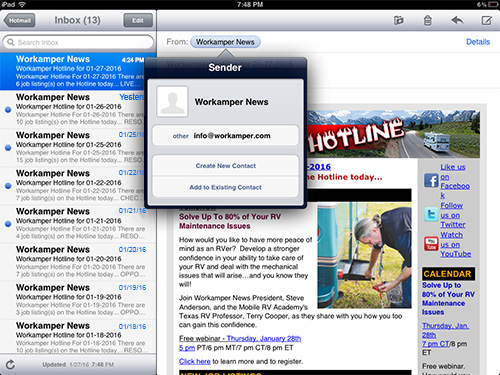500x375 pixels.
Task: Tap the Sender popup title
Action: click(x=225, y=68)
